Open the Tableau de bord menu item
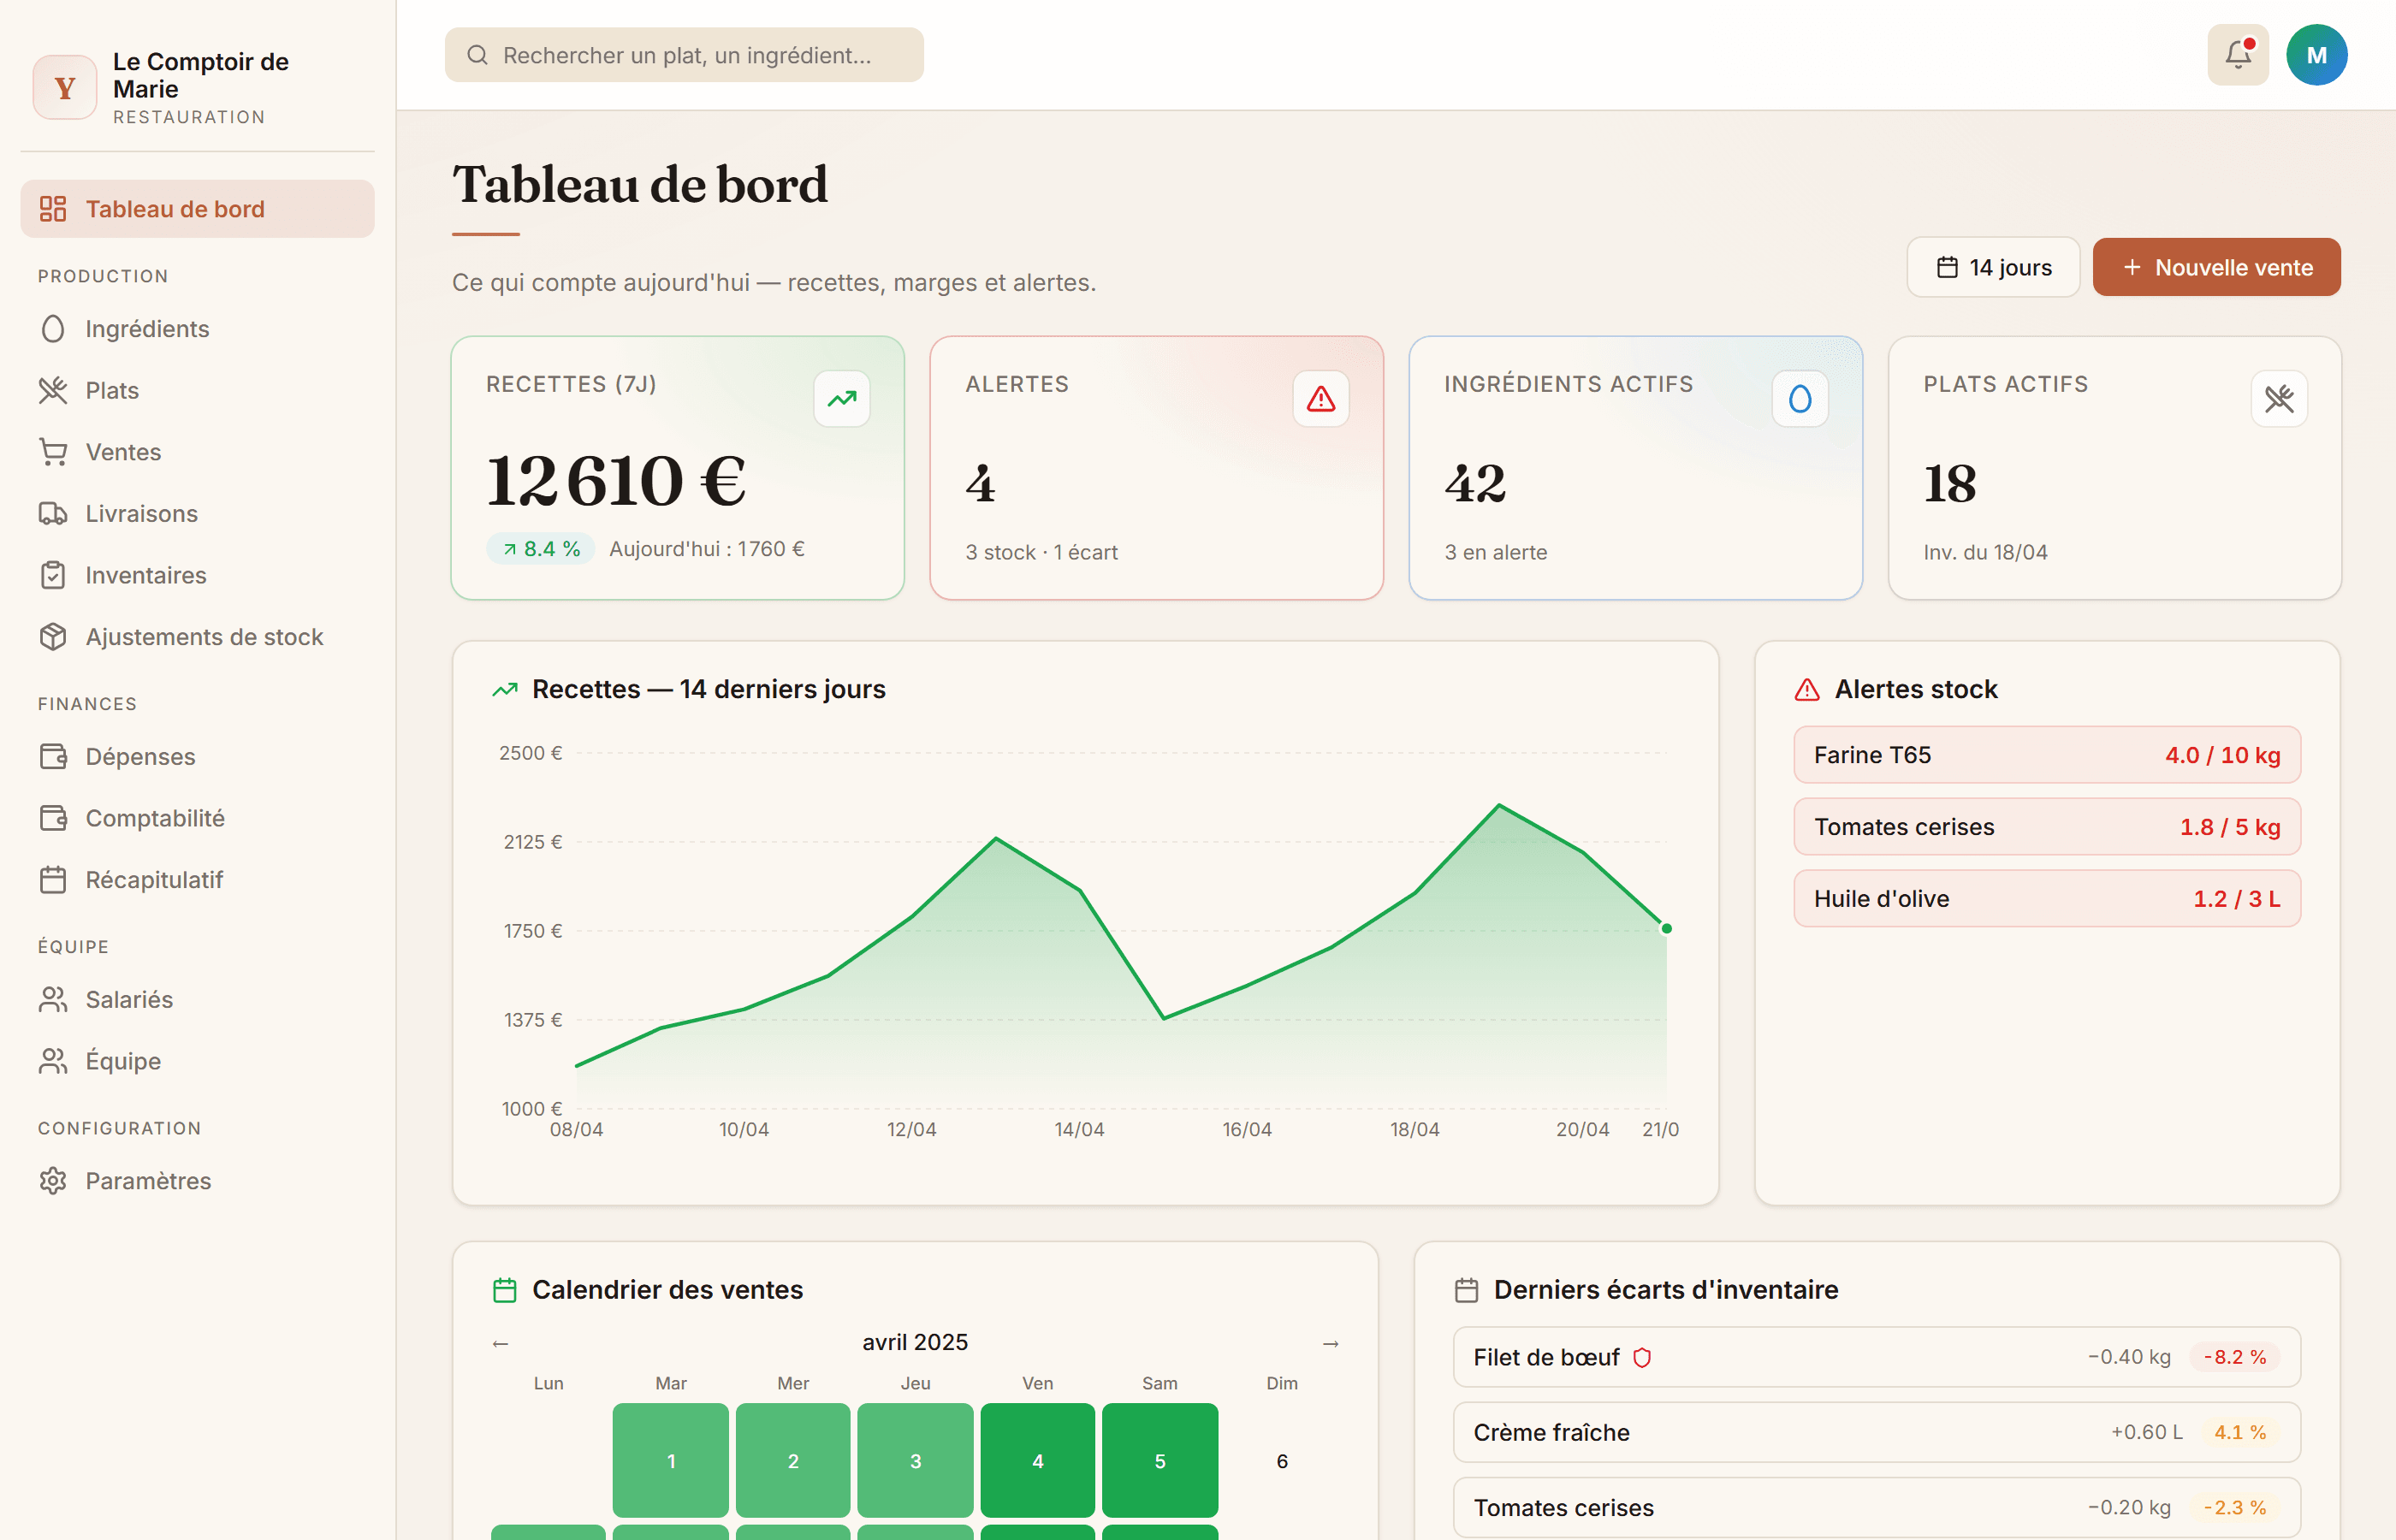The height and width of the screenshot is (1540, 2396). 197,209
